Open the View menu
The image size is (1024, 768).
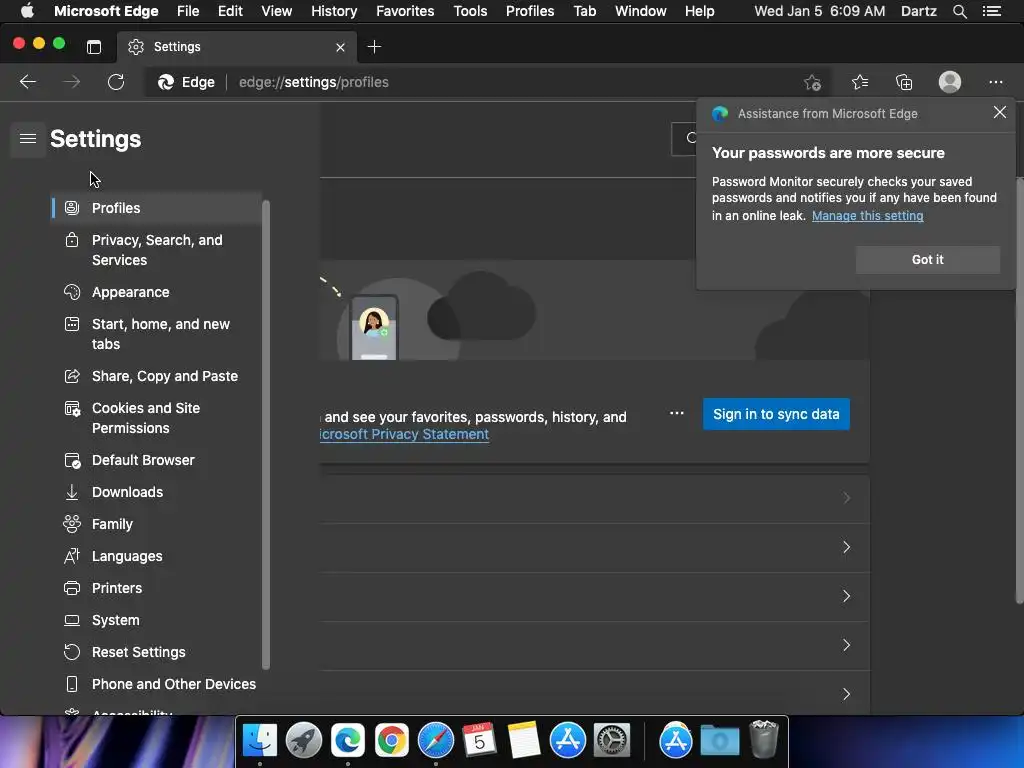tap(276, 11)
